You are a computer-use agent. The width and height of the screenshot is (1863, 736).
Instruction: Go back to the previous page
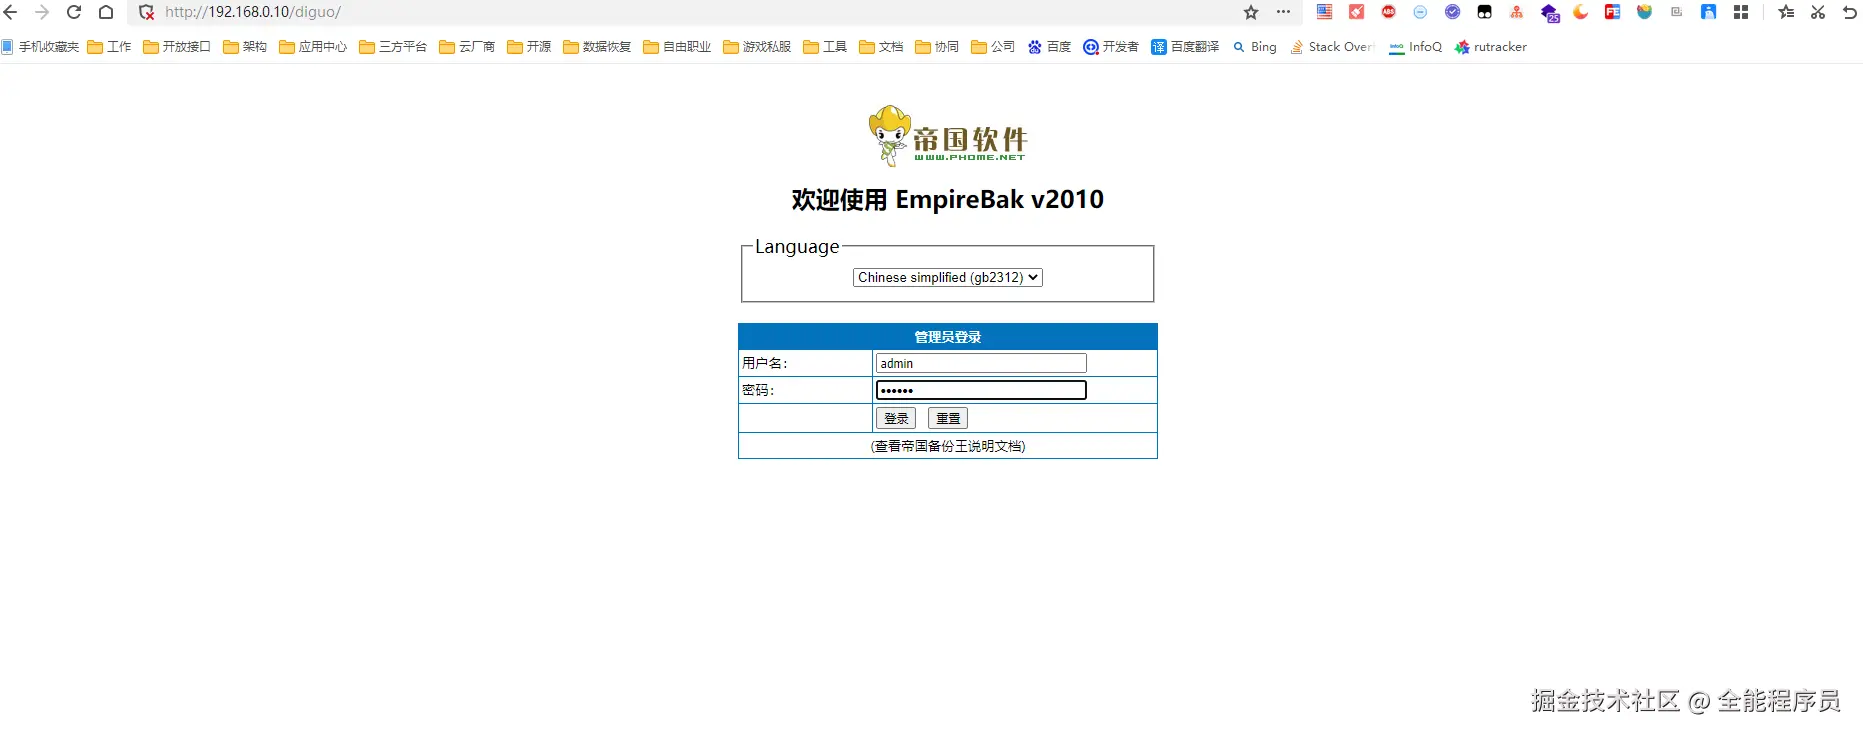point(11,12)
